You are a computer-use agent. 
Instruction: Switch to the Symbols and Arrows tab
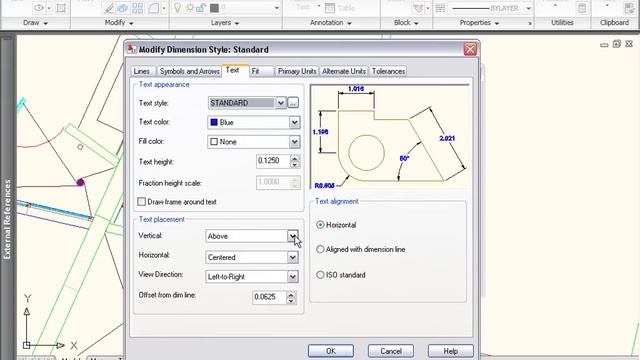(189, 71)
